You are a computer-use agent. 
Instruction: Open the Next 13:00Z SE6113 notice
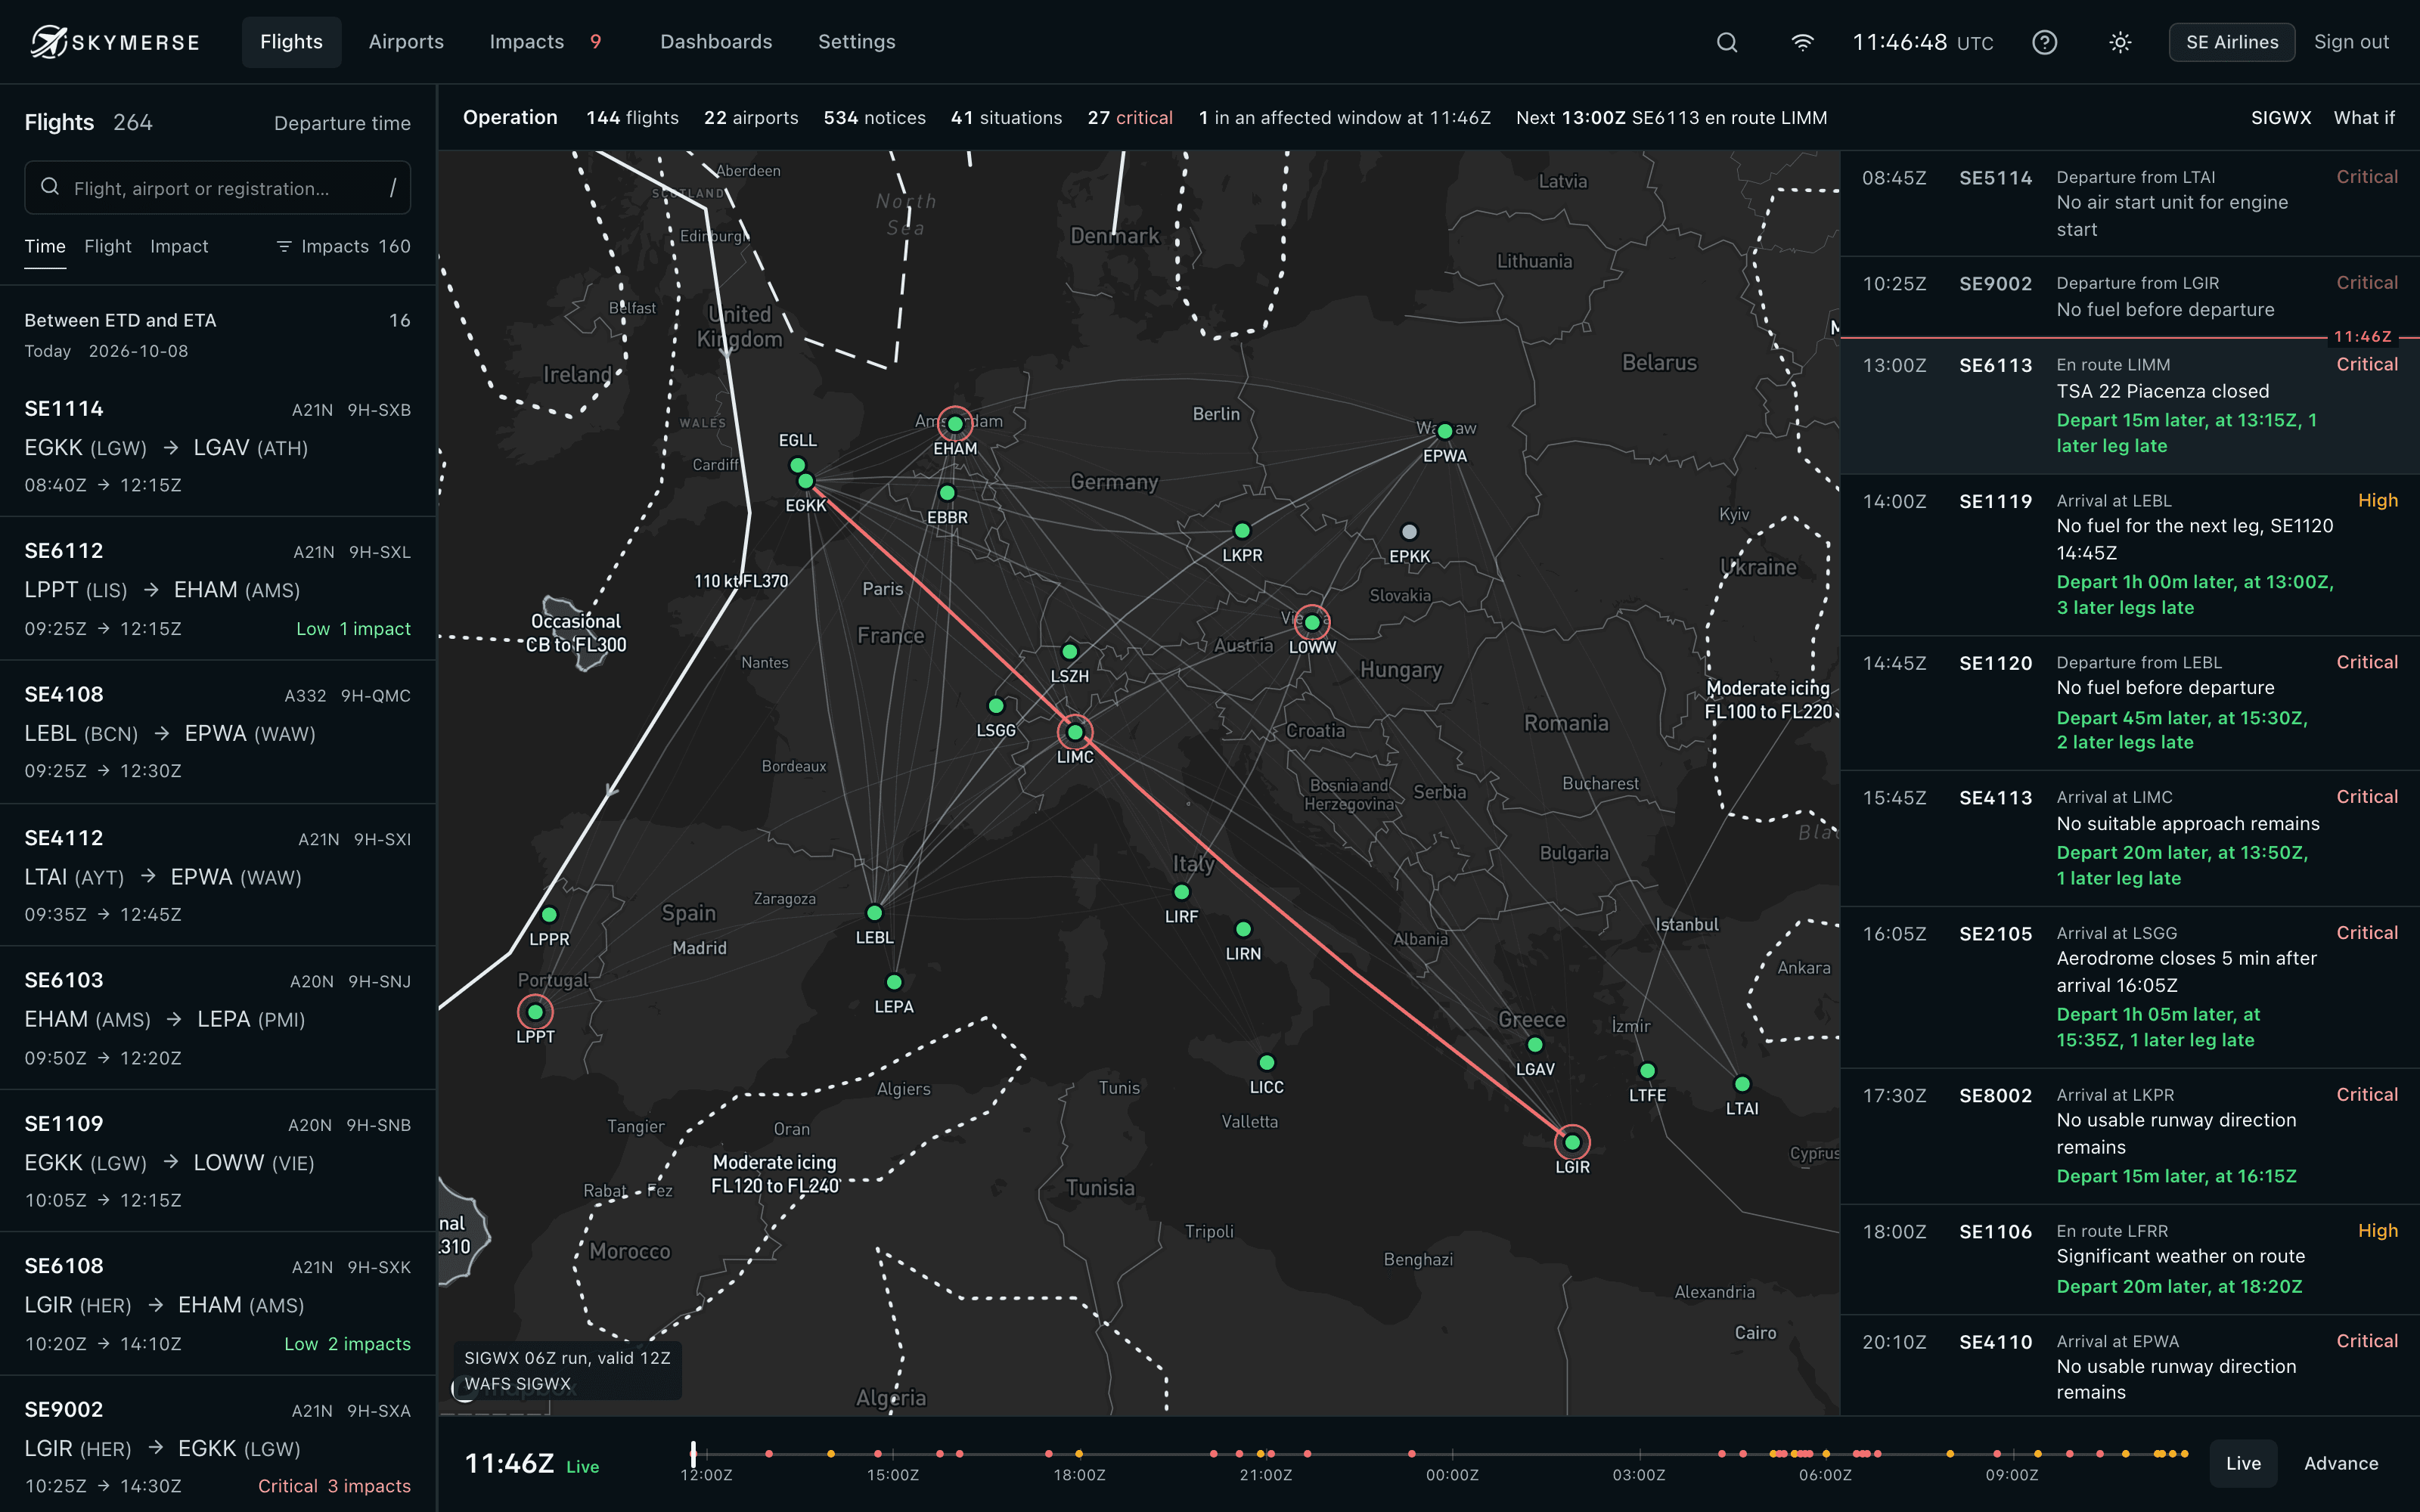click(1671, 118)
